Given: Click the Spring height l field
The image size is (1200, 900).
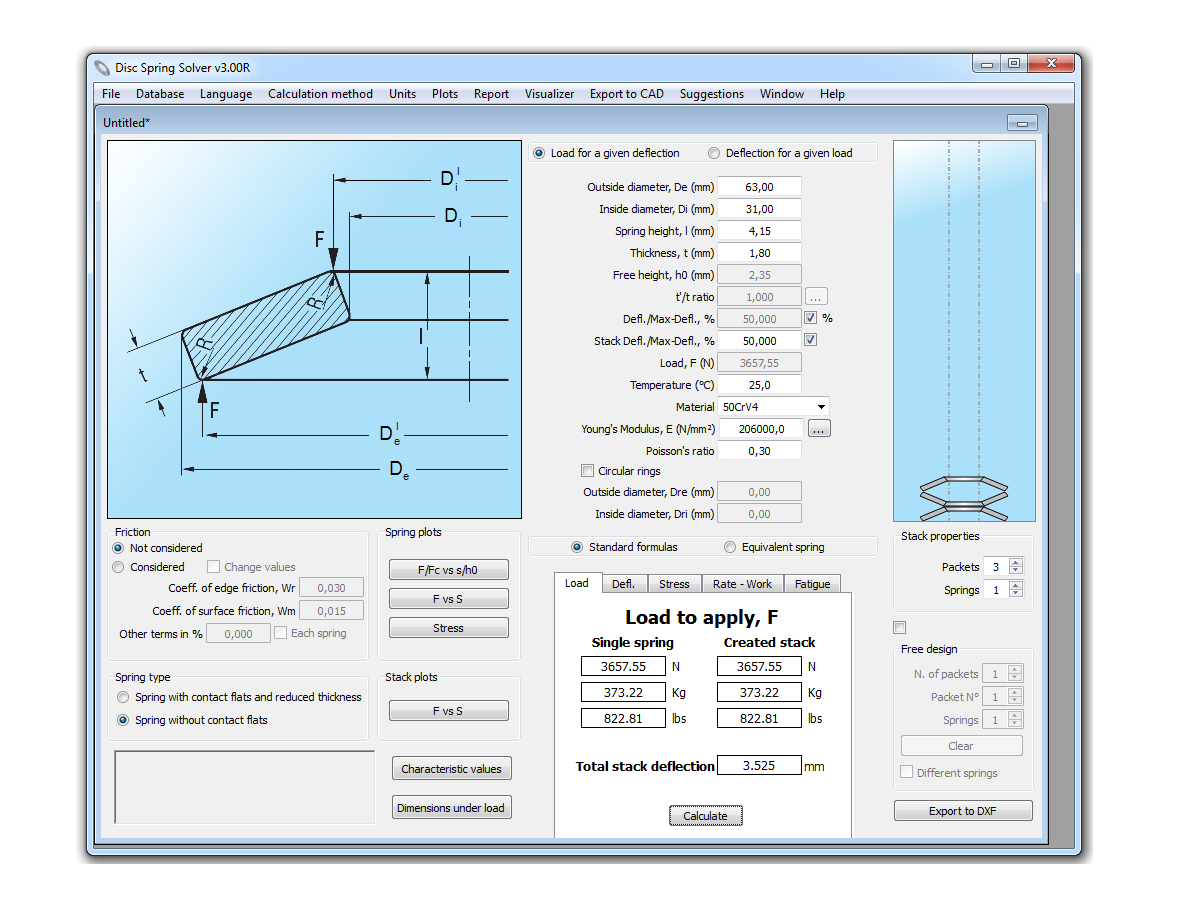Looking at the screenshot, I should tap(759, 231).
